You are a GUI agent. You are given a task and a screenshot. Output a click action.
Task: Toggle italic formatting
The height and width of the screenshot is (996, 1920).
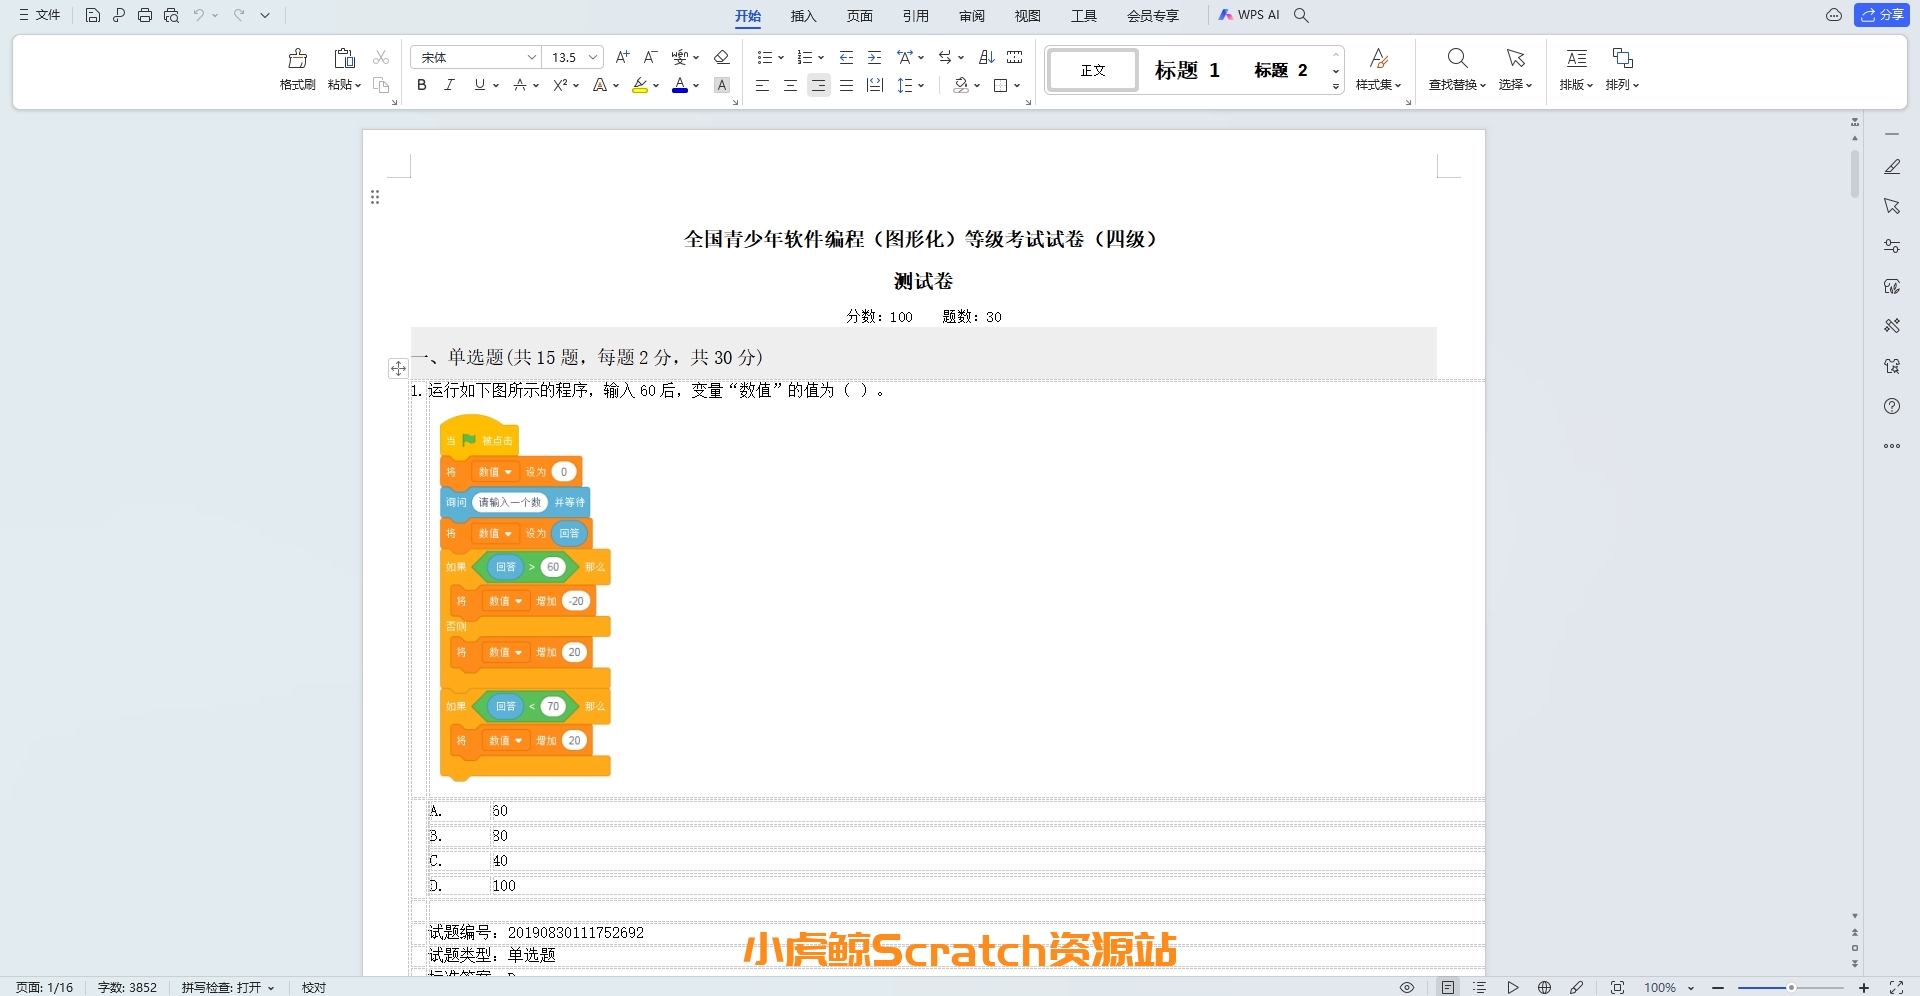(x=449, y=86)
